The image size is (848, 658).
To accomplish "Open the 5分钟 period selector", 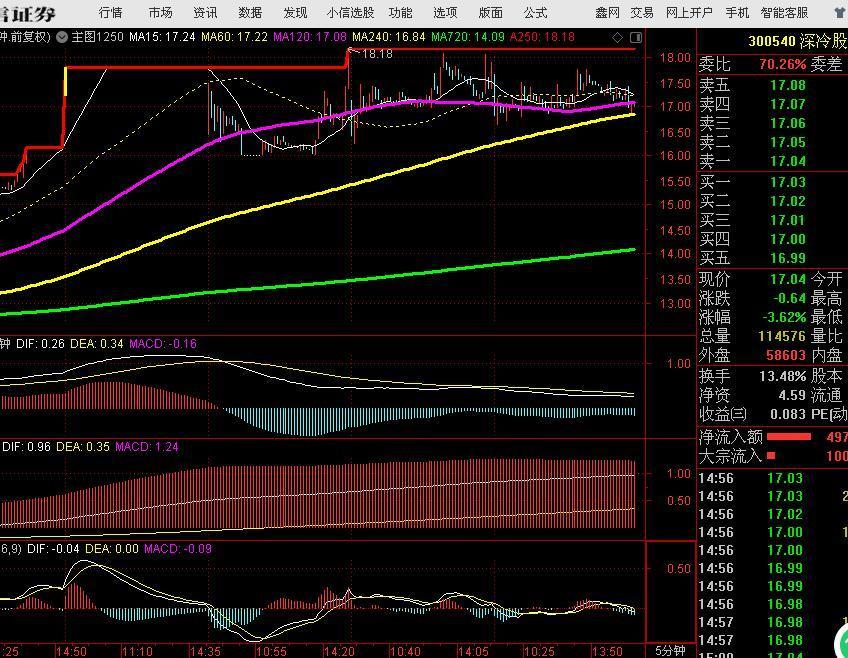I will tap(670, 650).
